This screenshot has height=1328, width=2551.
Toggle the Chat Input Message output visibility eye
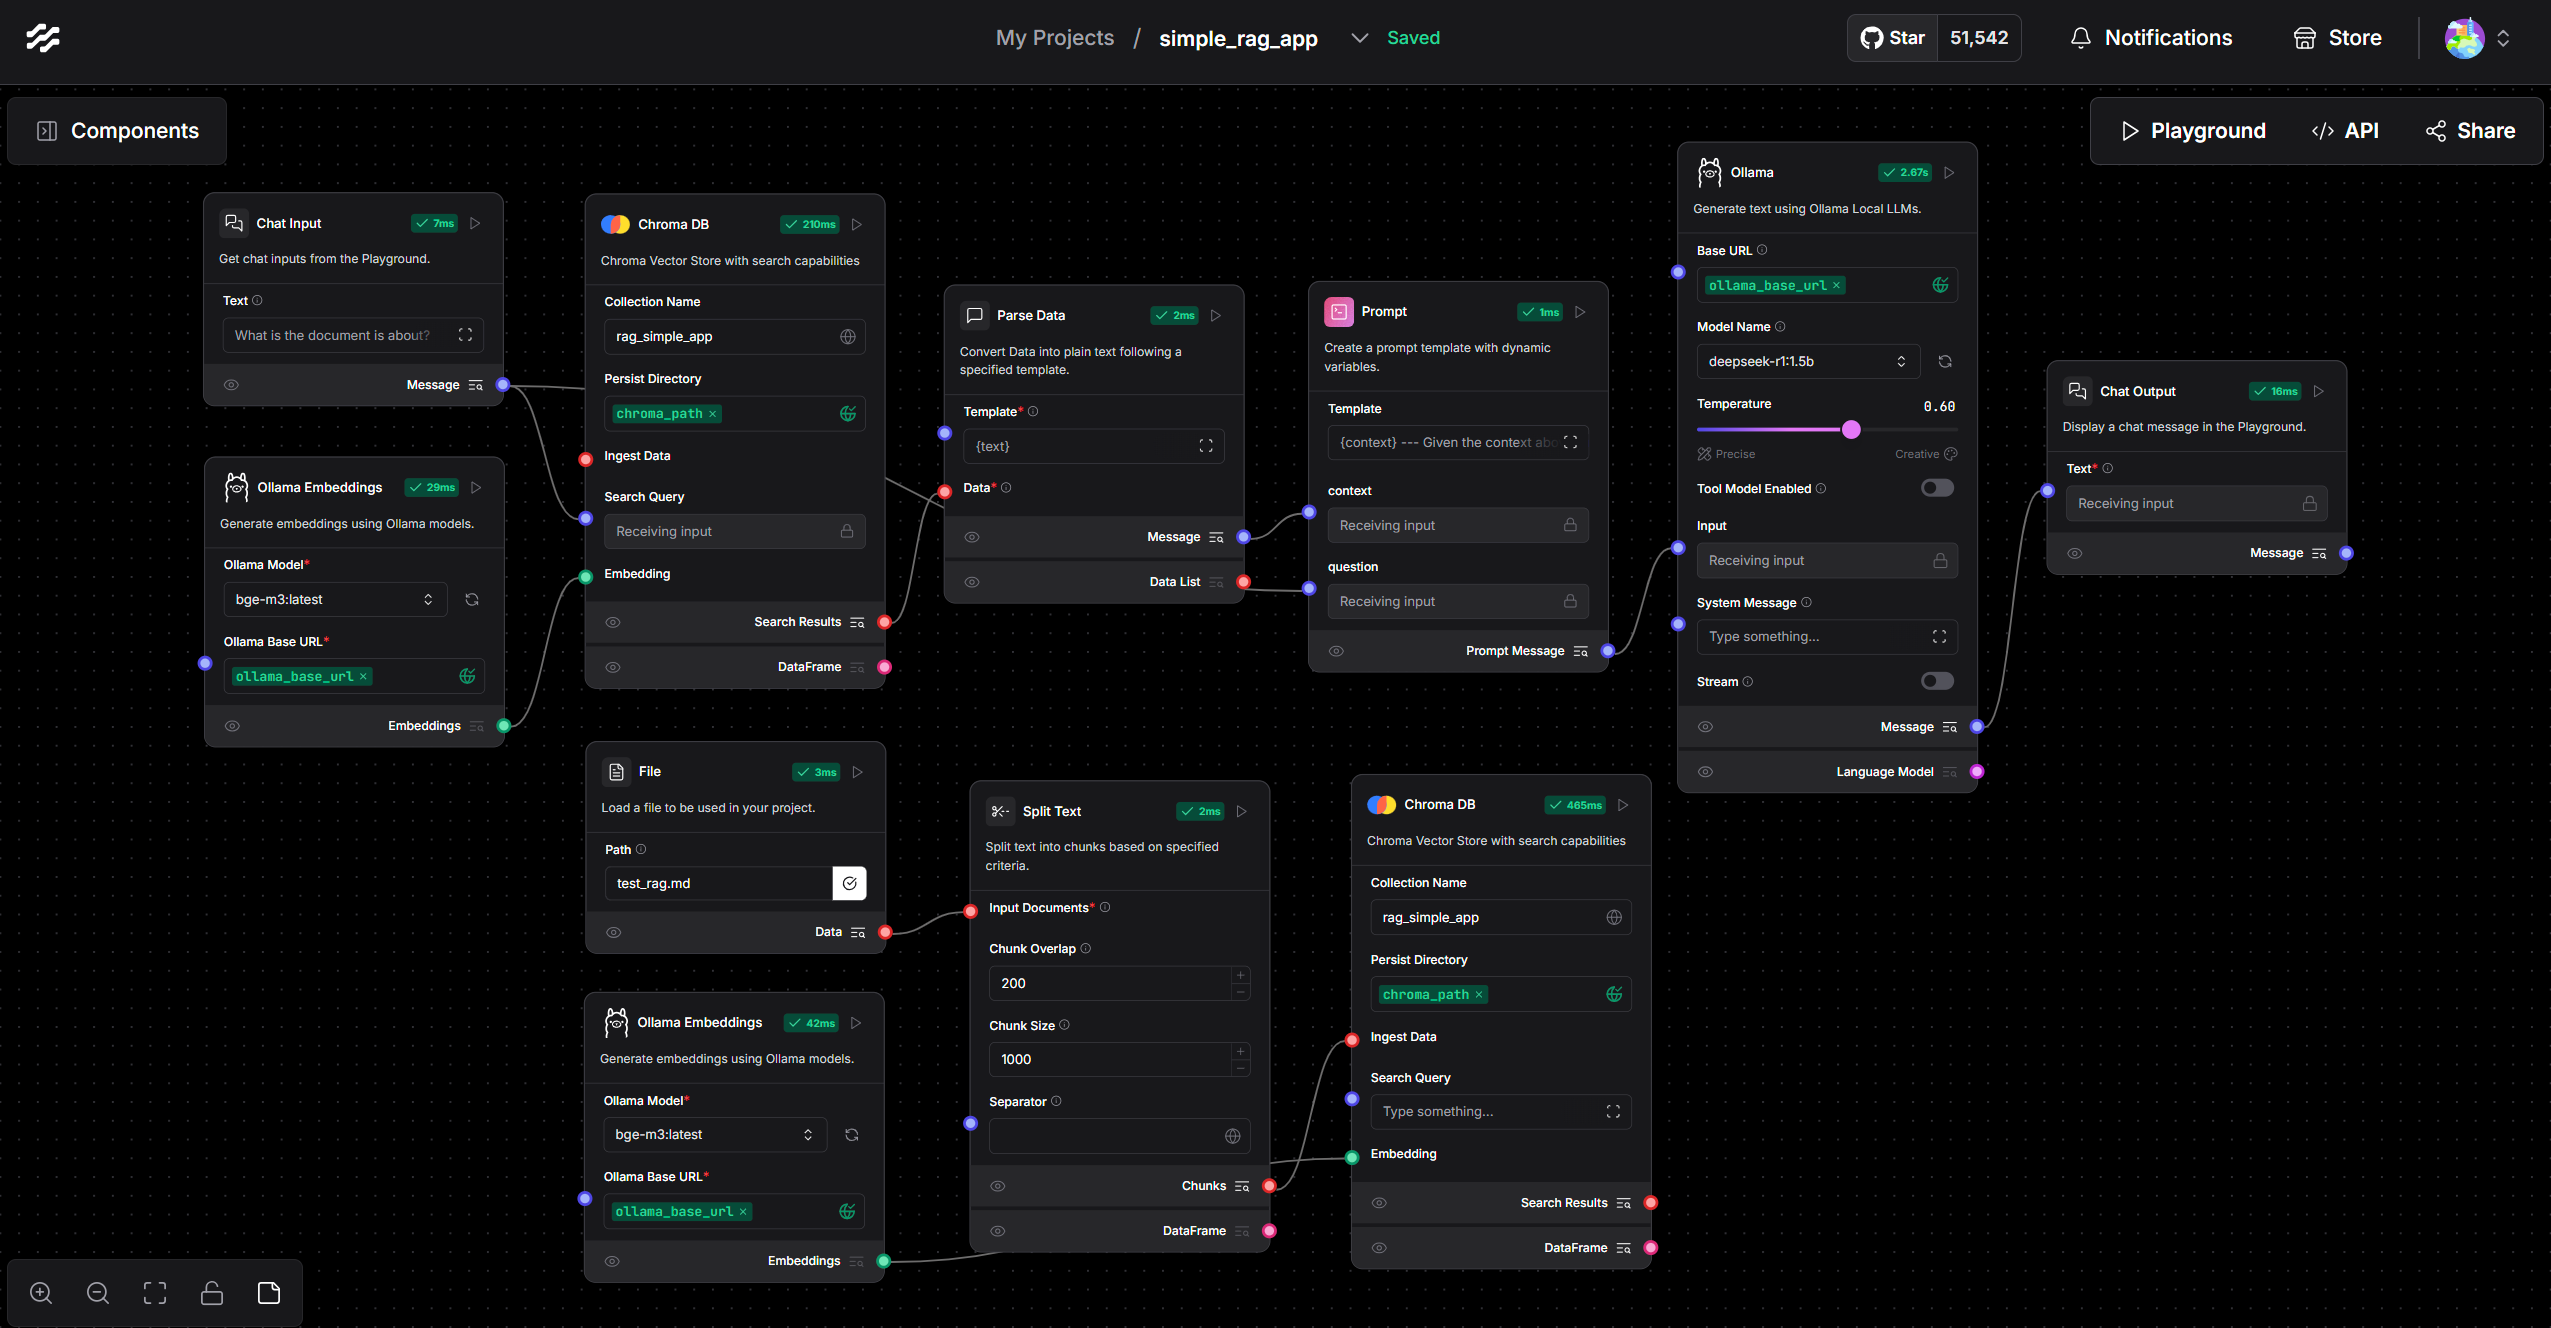[x=231, y=385]
